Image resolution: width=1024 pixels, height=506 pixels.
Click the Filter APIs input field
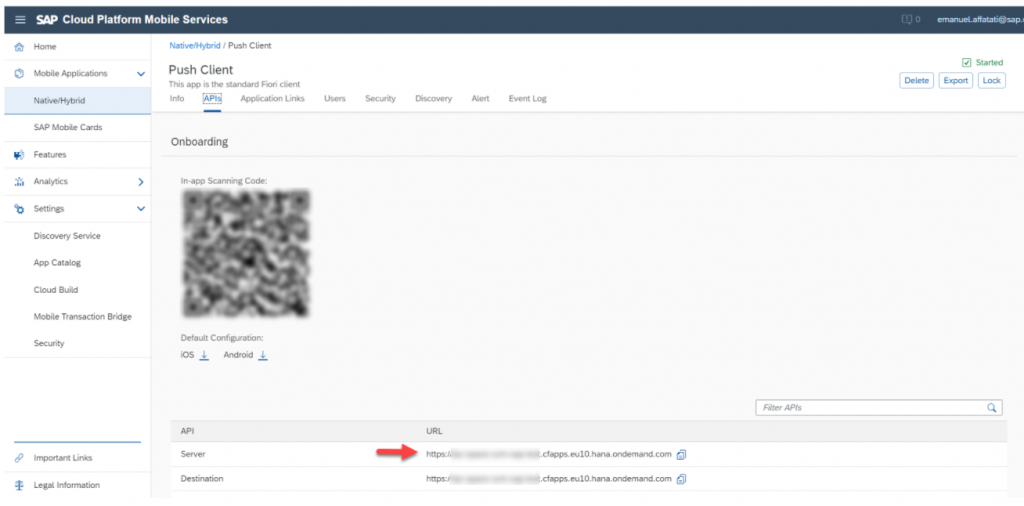point(878,407)
